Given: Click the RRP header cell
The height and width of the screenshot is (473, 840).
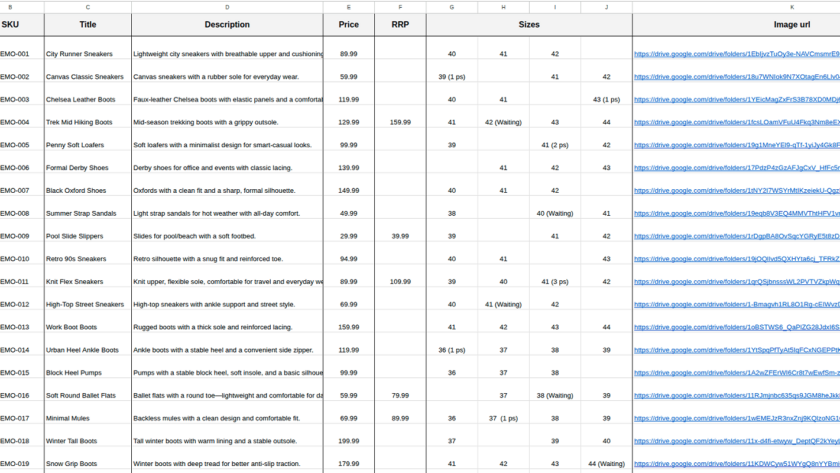Looking at the screenshot, I should point(400,25).
